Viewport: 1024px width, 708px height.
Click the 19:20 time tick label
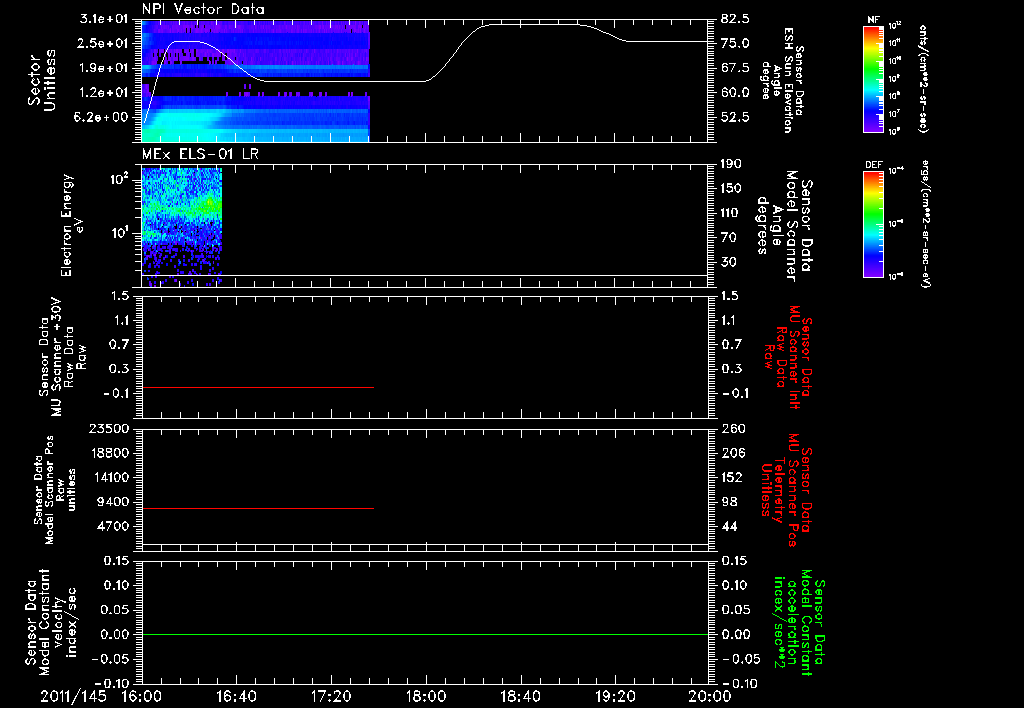coord(615,696)
